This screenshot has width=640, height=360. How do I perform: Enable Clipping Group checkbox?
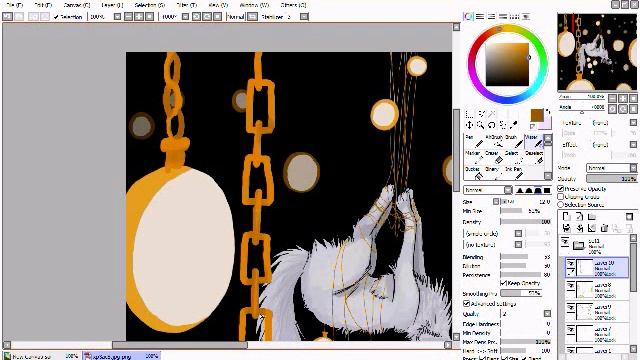point(560,197)
